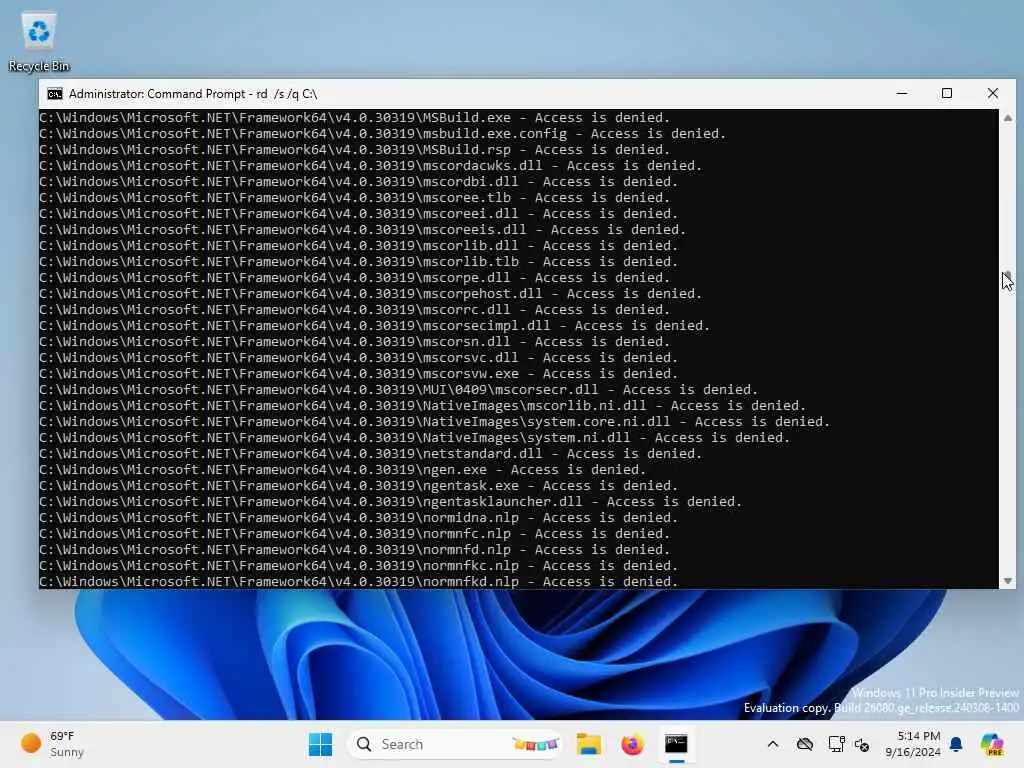Click the Command Prompt title bar icon
Image resolution: width=1024 pixels, height=768 pixels.
pos(55,94)
